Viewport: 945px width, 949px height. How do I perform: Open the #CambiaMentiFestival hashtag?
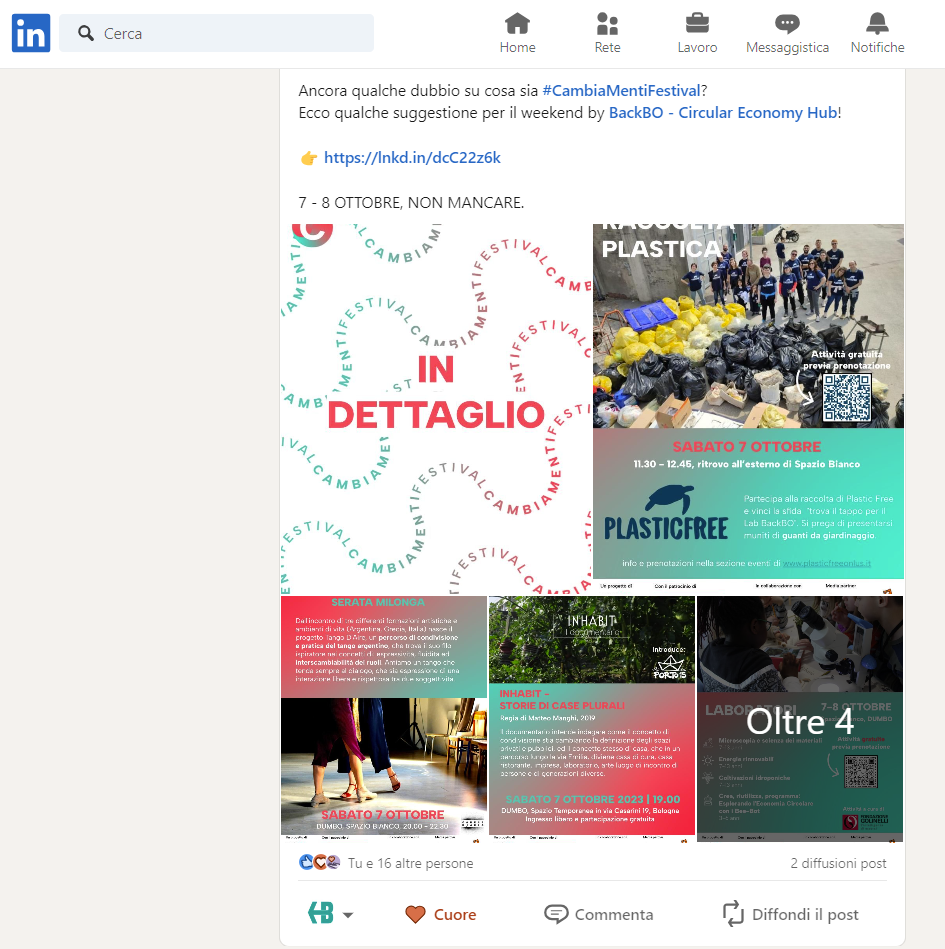(x=621, y=90)
